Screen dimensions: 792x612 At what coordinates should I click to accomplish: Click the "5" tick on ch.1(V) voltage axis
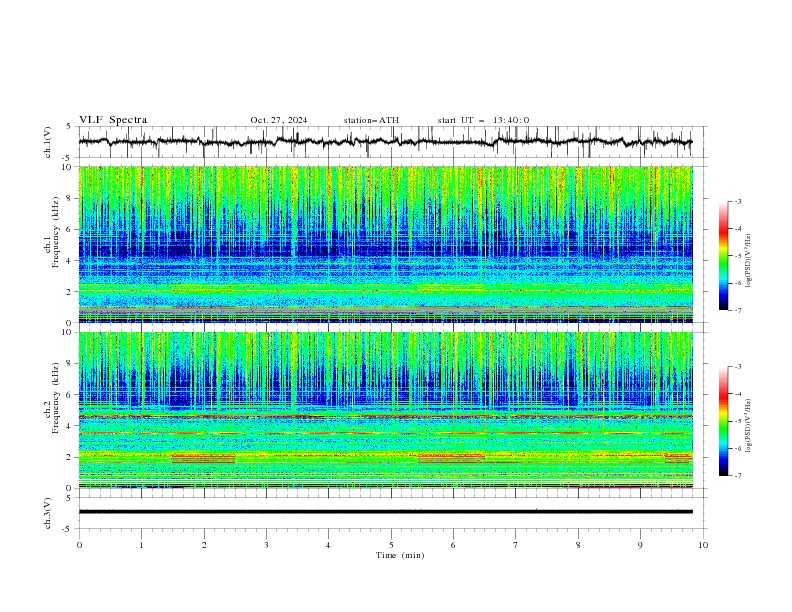71,127
